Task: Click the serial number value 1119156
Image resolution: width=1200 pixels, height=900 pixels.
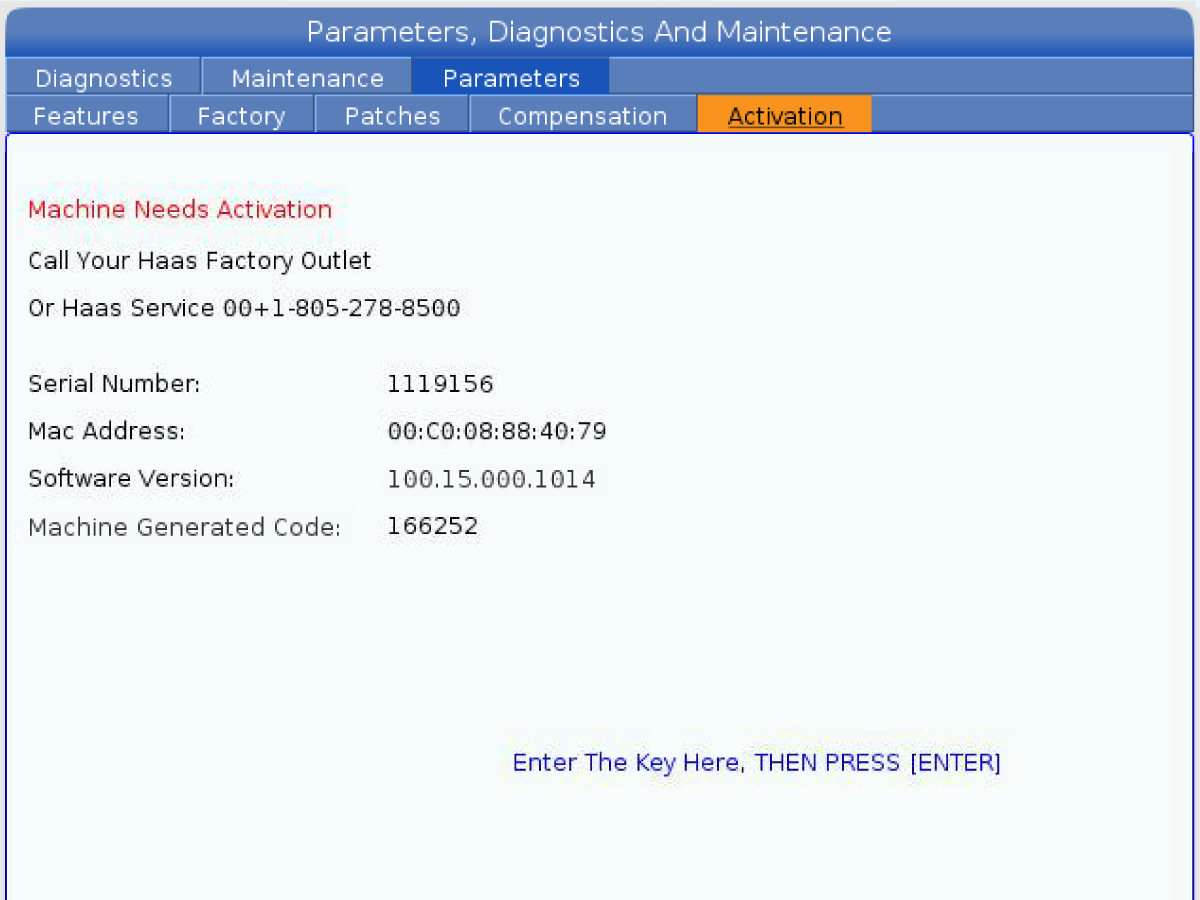Action: (x=440, y=384)
